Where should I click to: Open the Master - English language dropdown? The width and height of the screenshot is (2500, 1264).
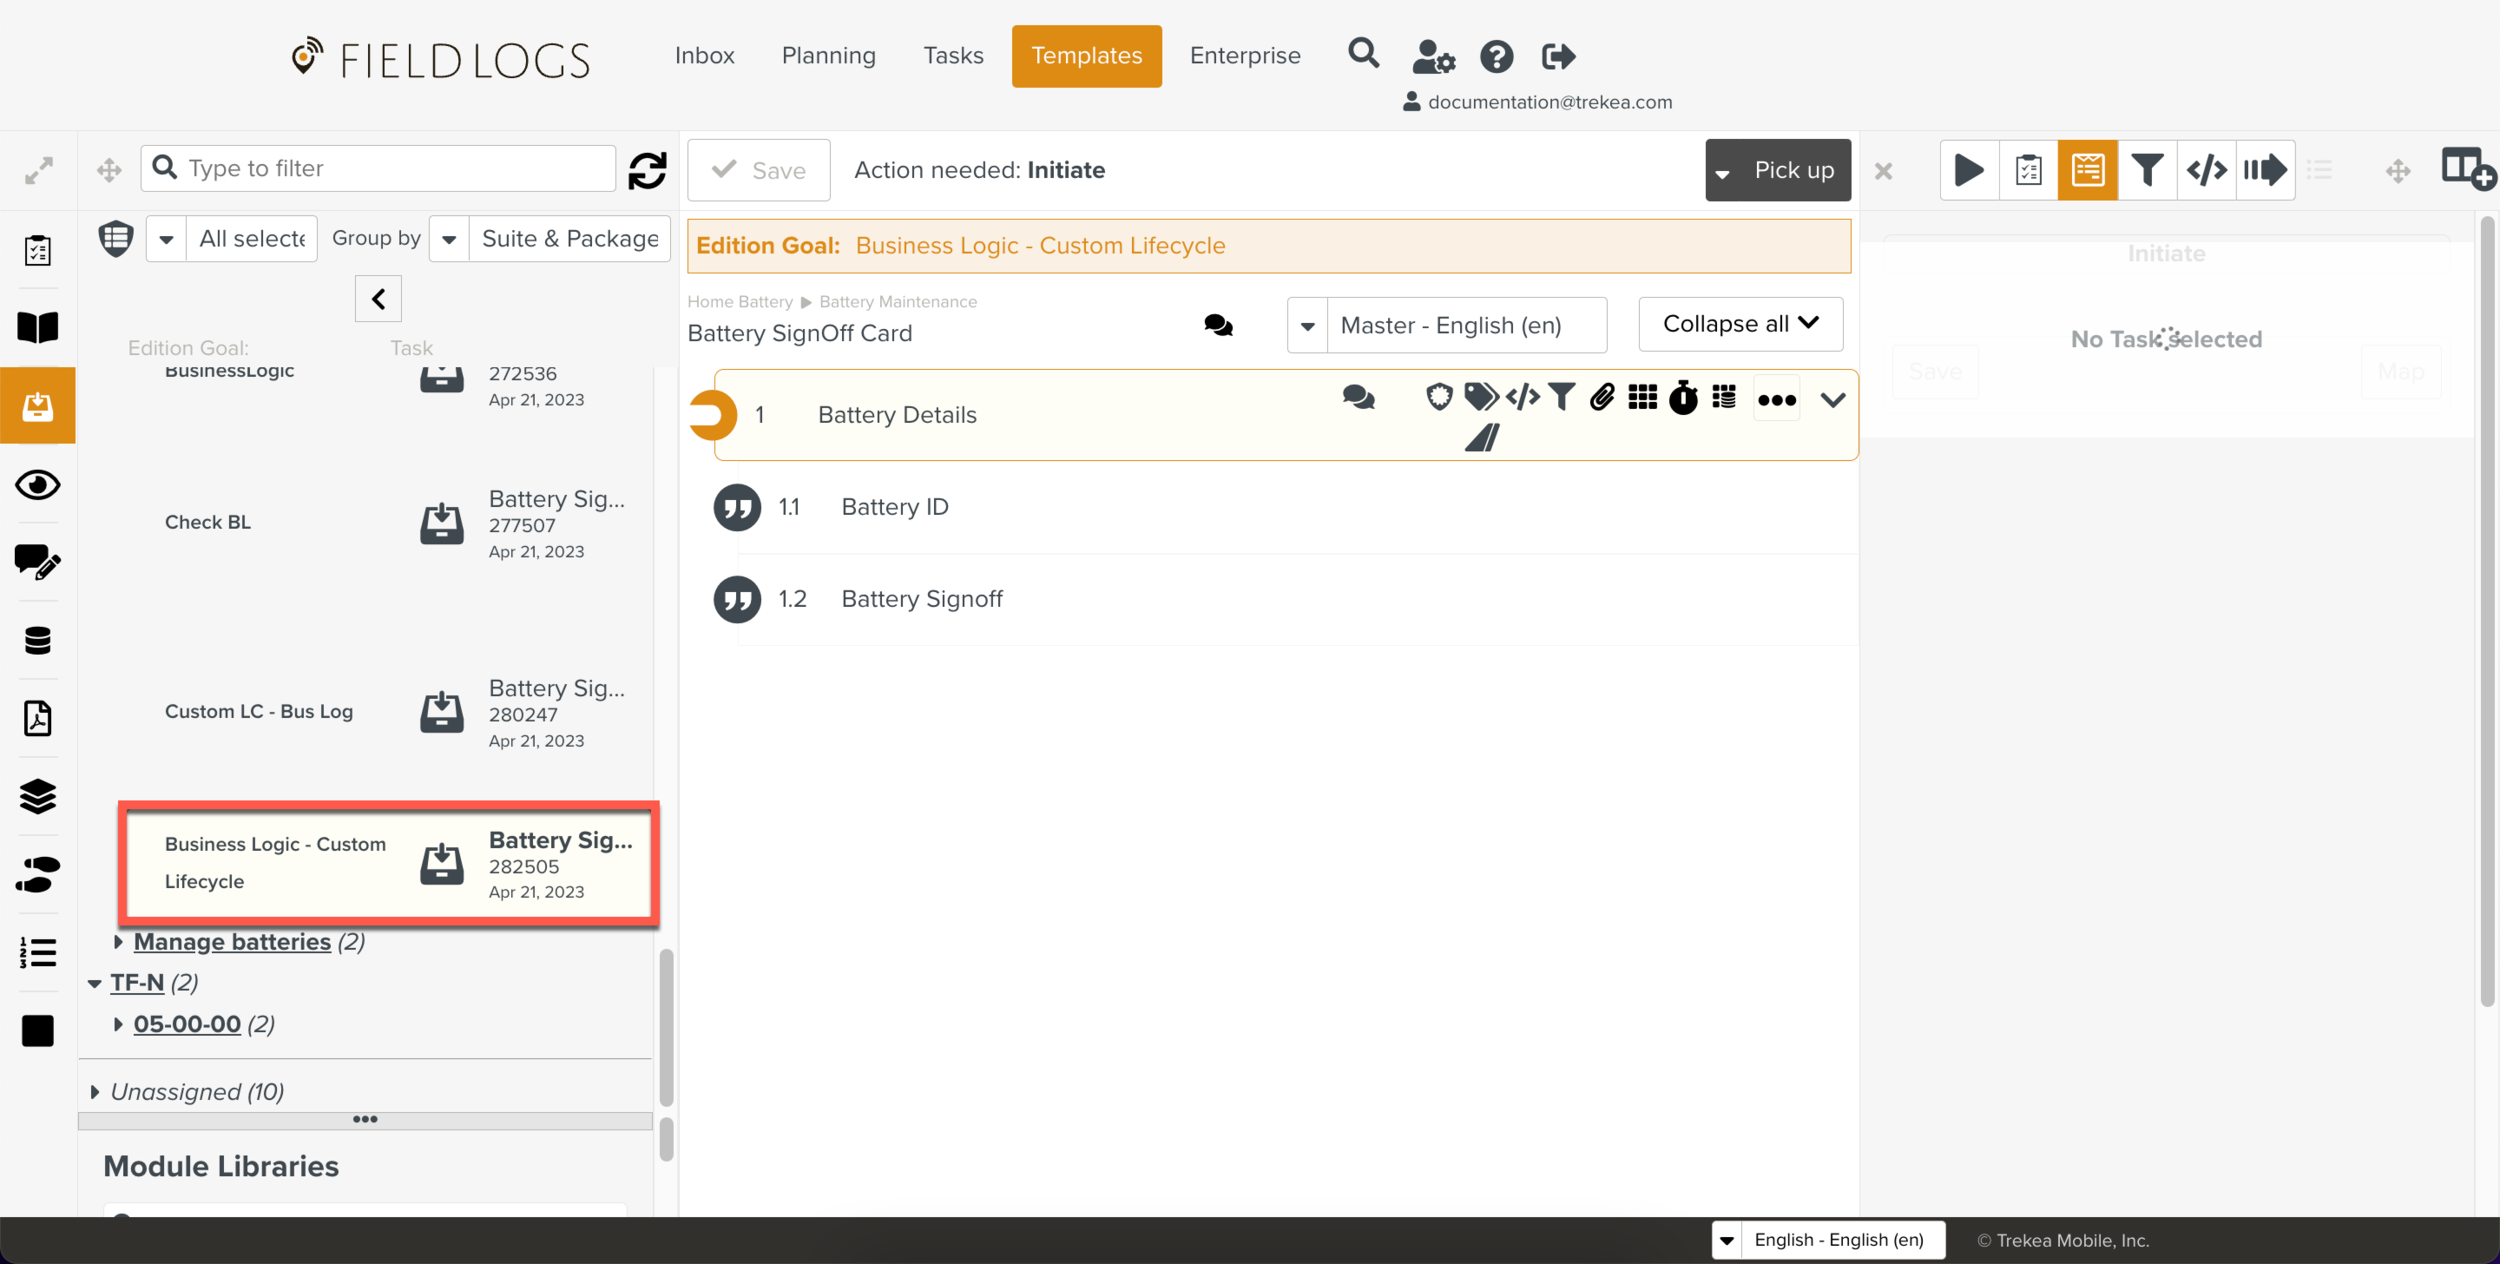click(1447, 325)
